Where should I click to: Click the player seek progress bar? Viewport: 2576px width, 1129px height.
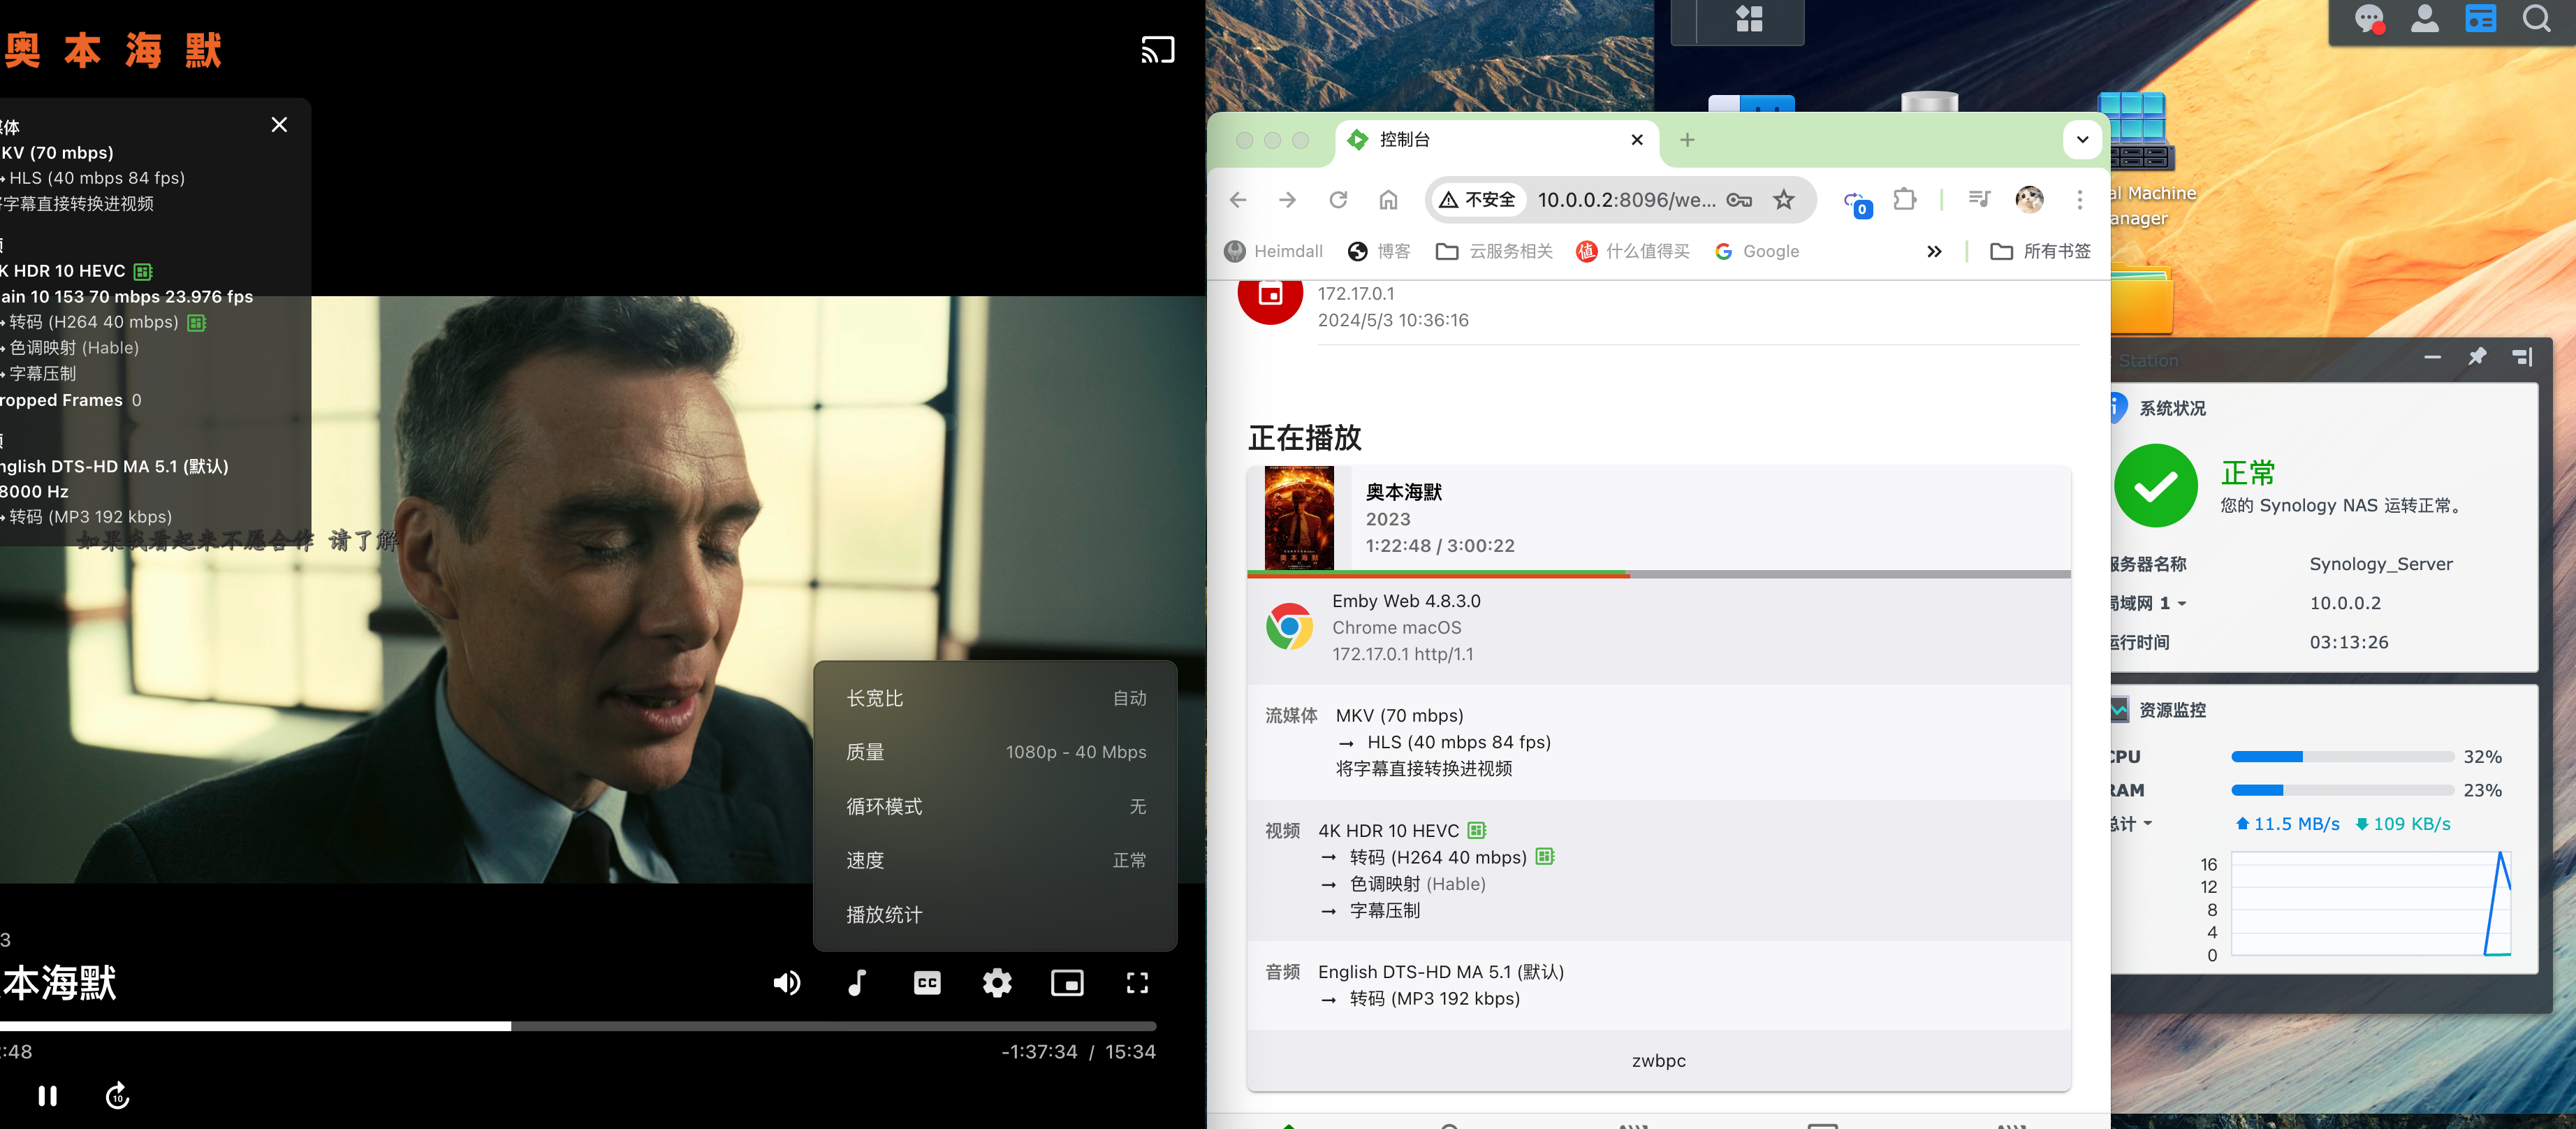578,1026
